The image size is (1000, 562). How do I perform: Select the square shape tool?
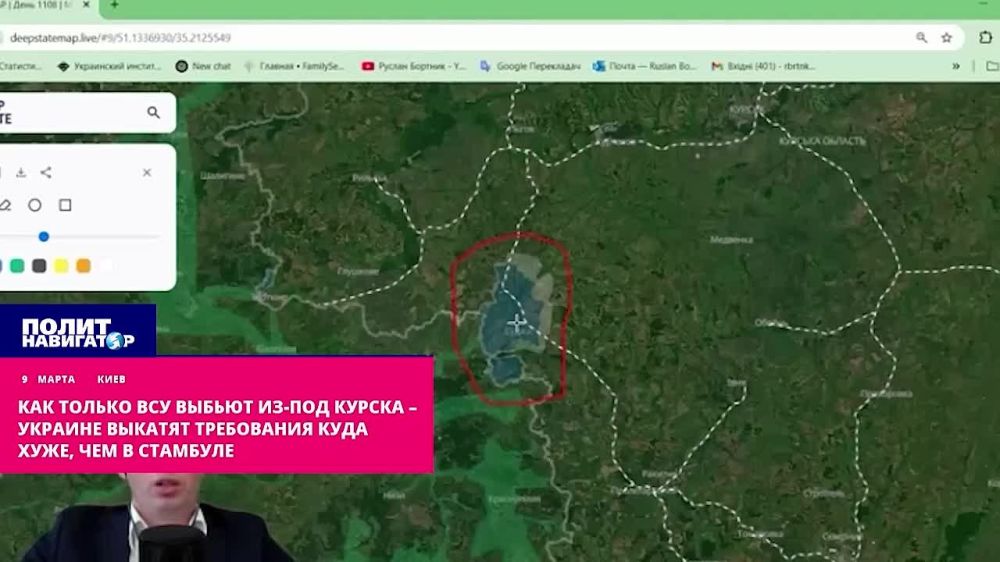pos(65,205)
